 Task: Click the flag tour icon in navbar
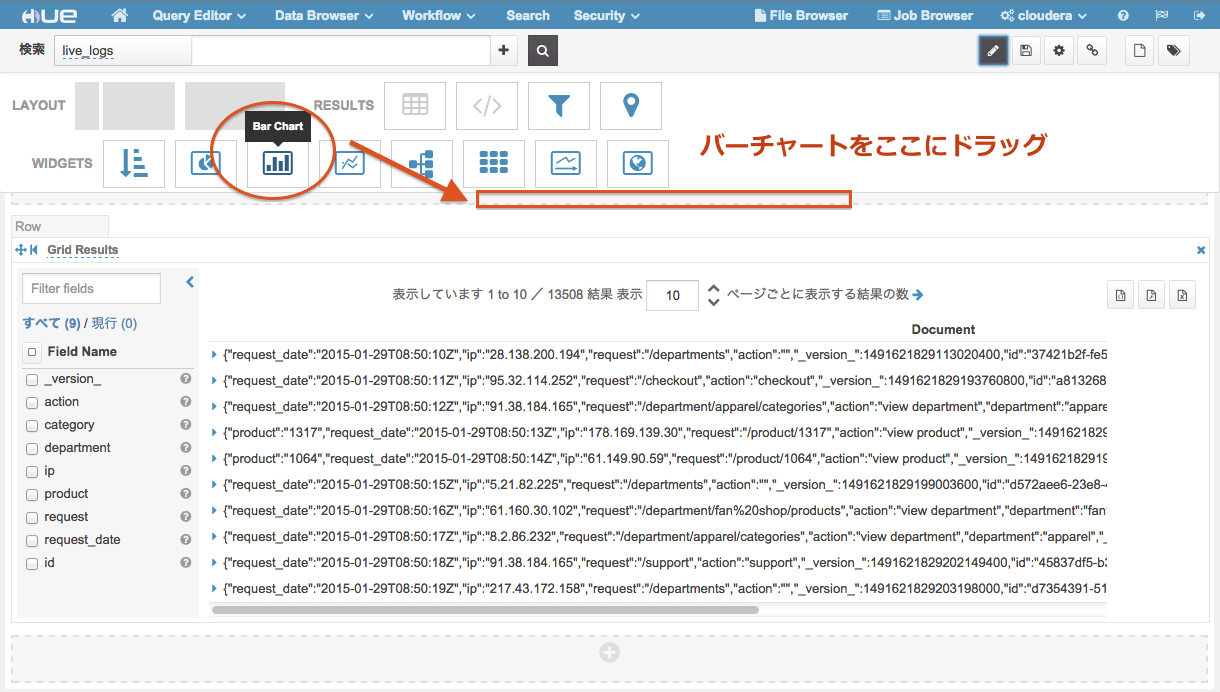tap(1161, 16)
